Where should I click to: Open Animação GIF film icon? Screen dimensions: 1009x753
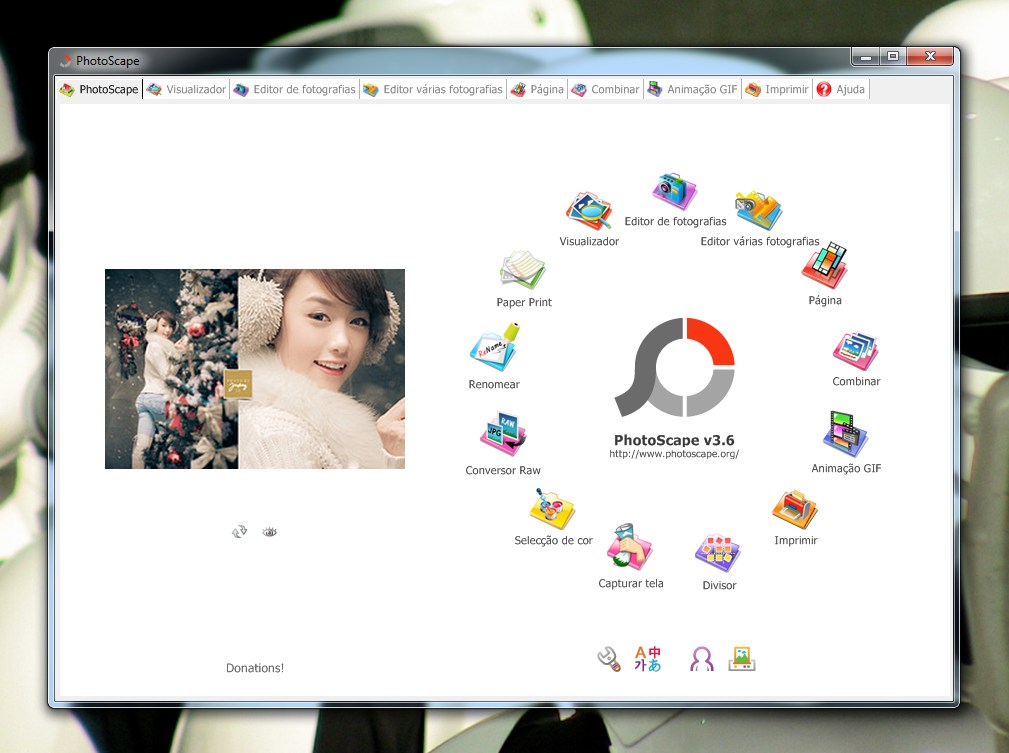(846, 434)
